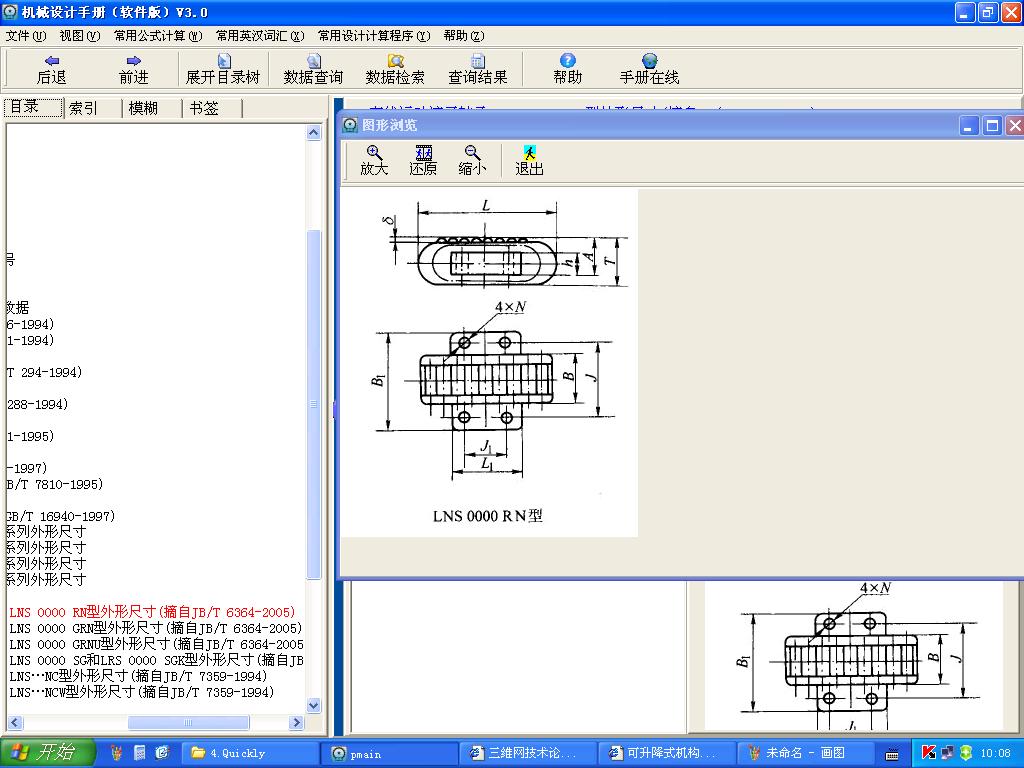Zoom out with 缩小 in the 图形浏览 window

tap(472, 160)
